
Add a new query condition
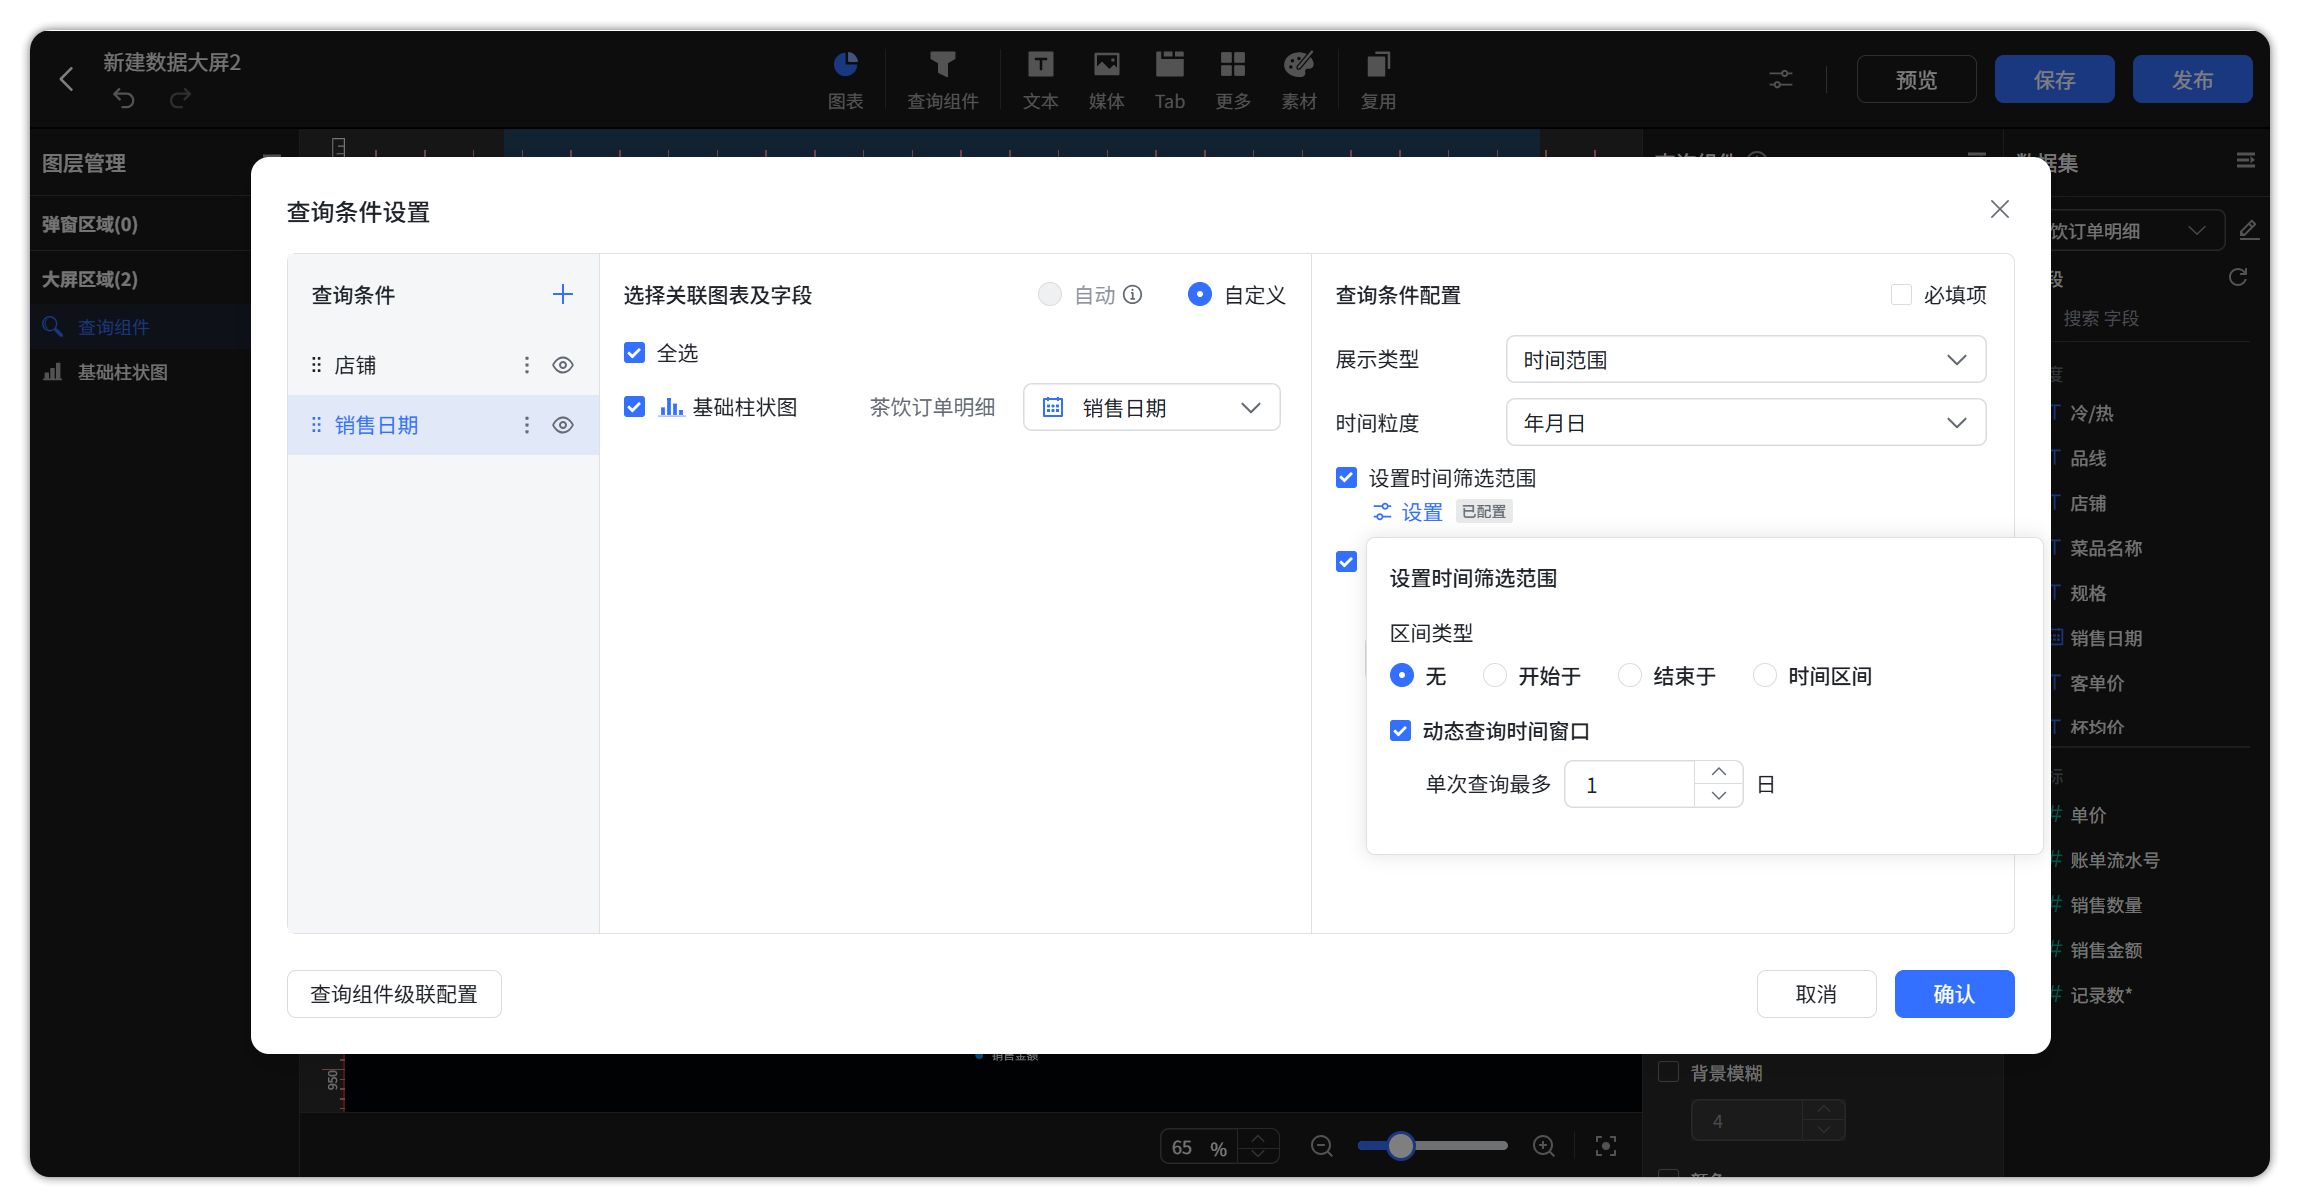[x=562, y=294]
